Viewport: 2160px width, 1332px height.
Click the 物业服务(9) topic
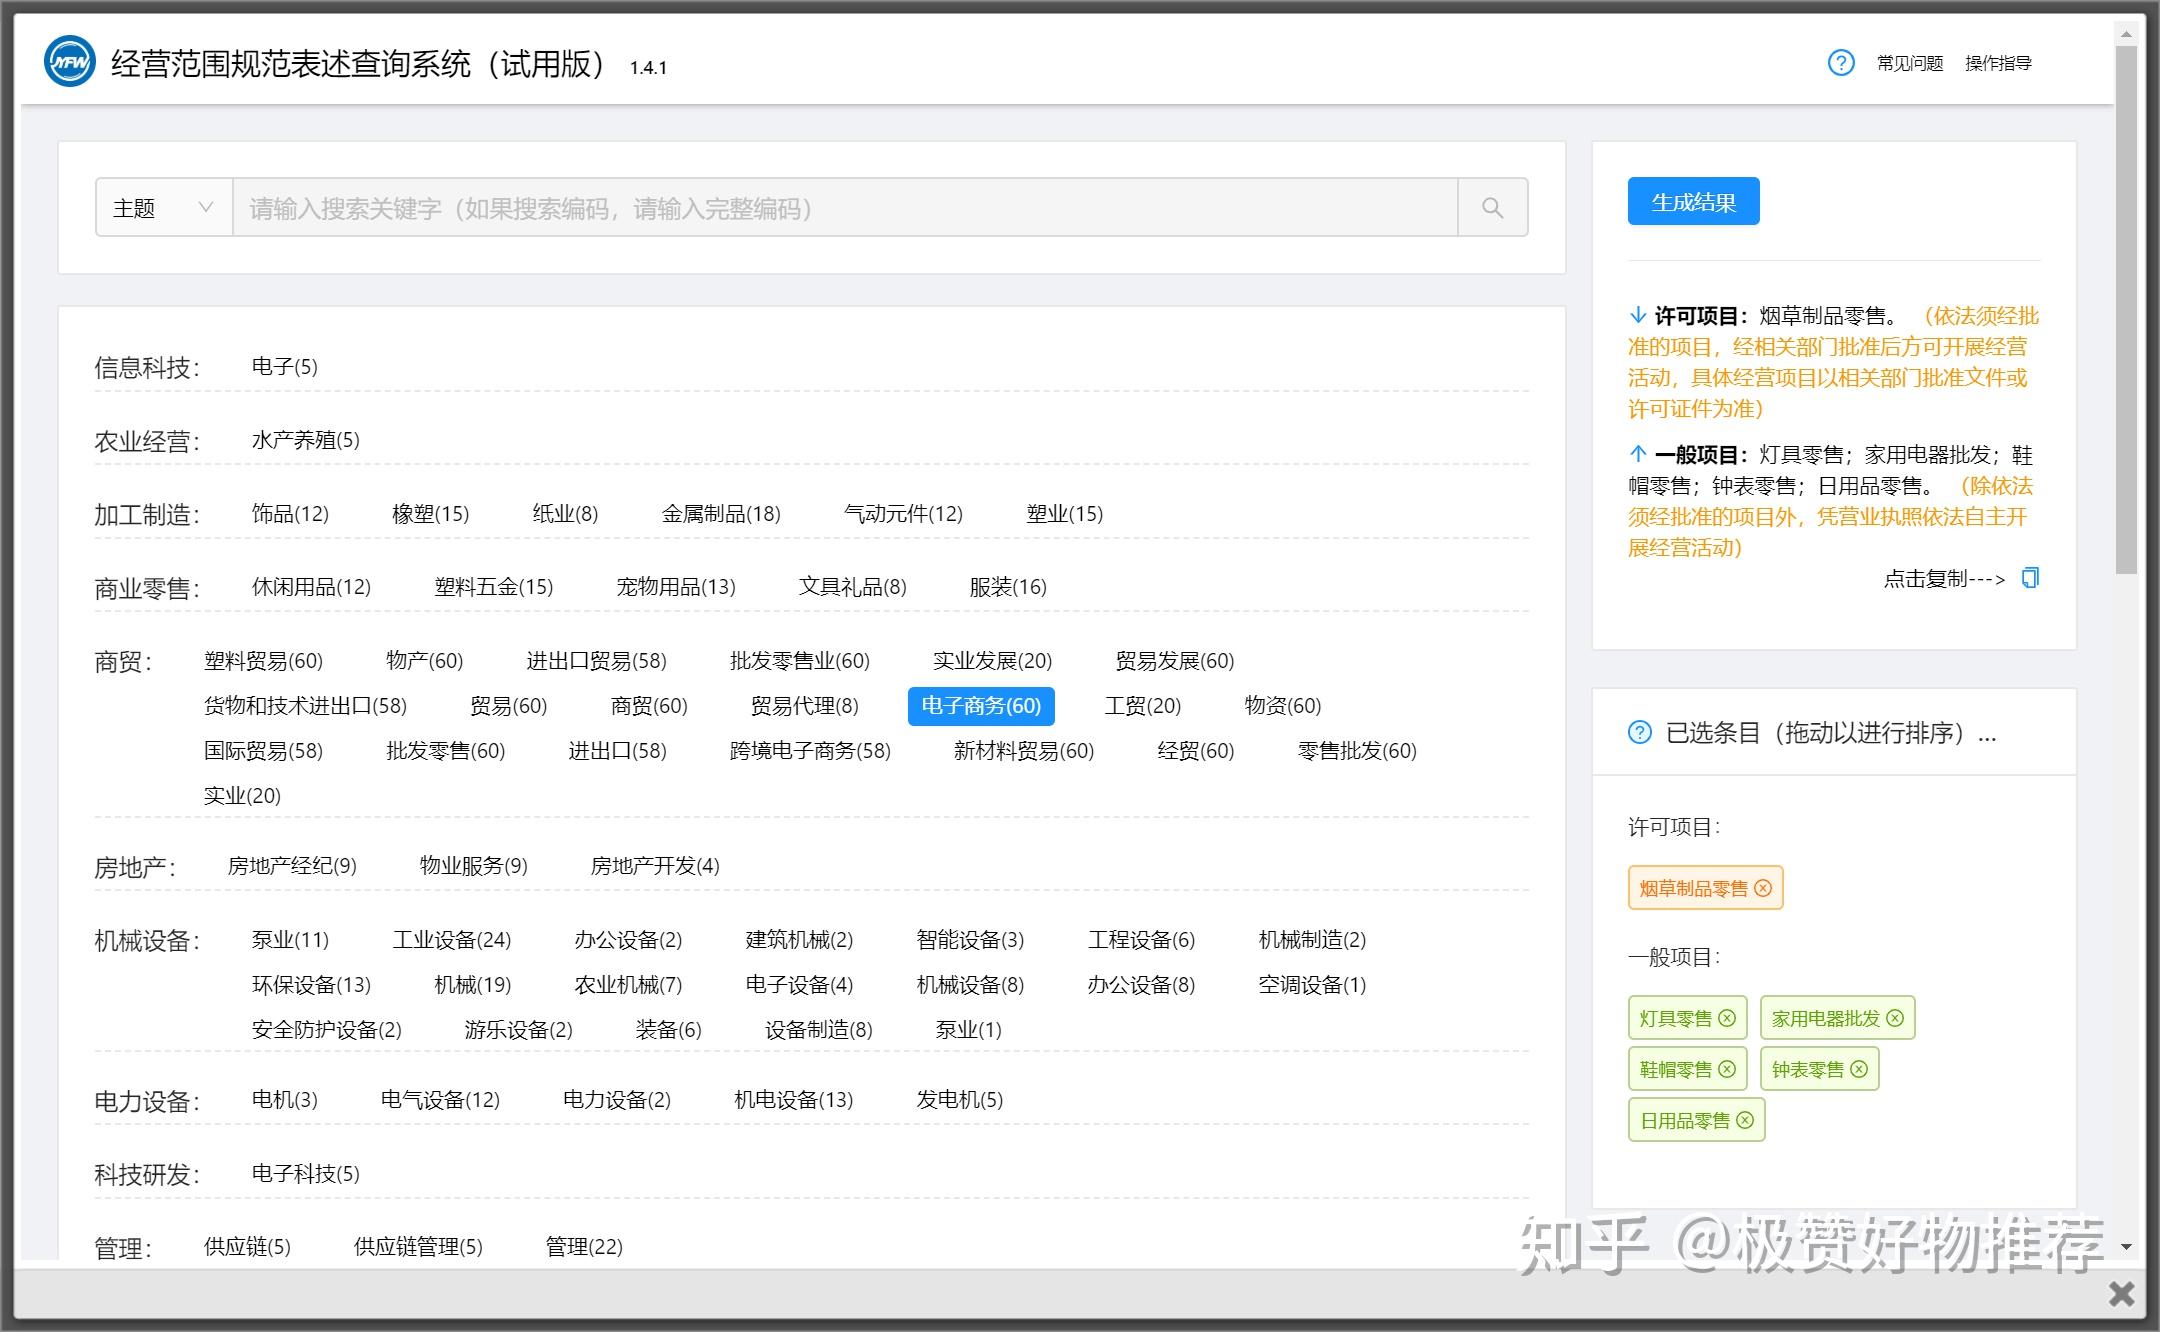[474, 866]
